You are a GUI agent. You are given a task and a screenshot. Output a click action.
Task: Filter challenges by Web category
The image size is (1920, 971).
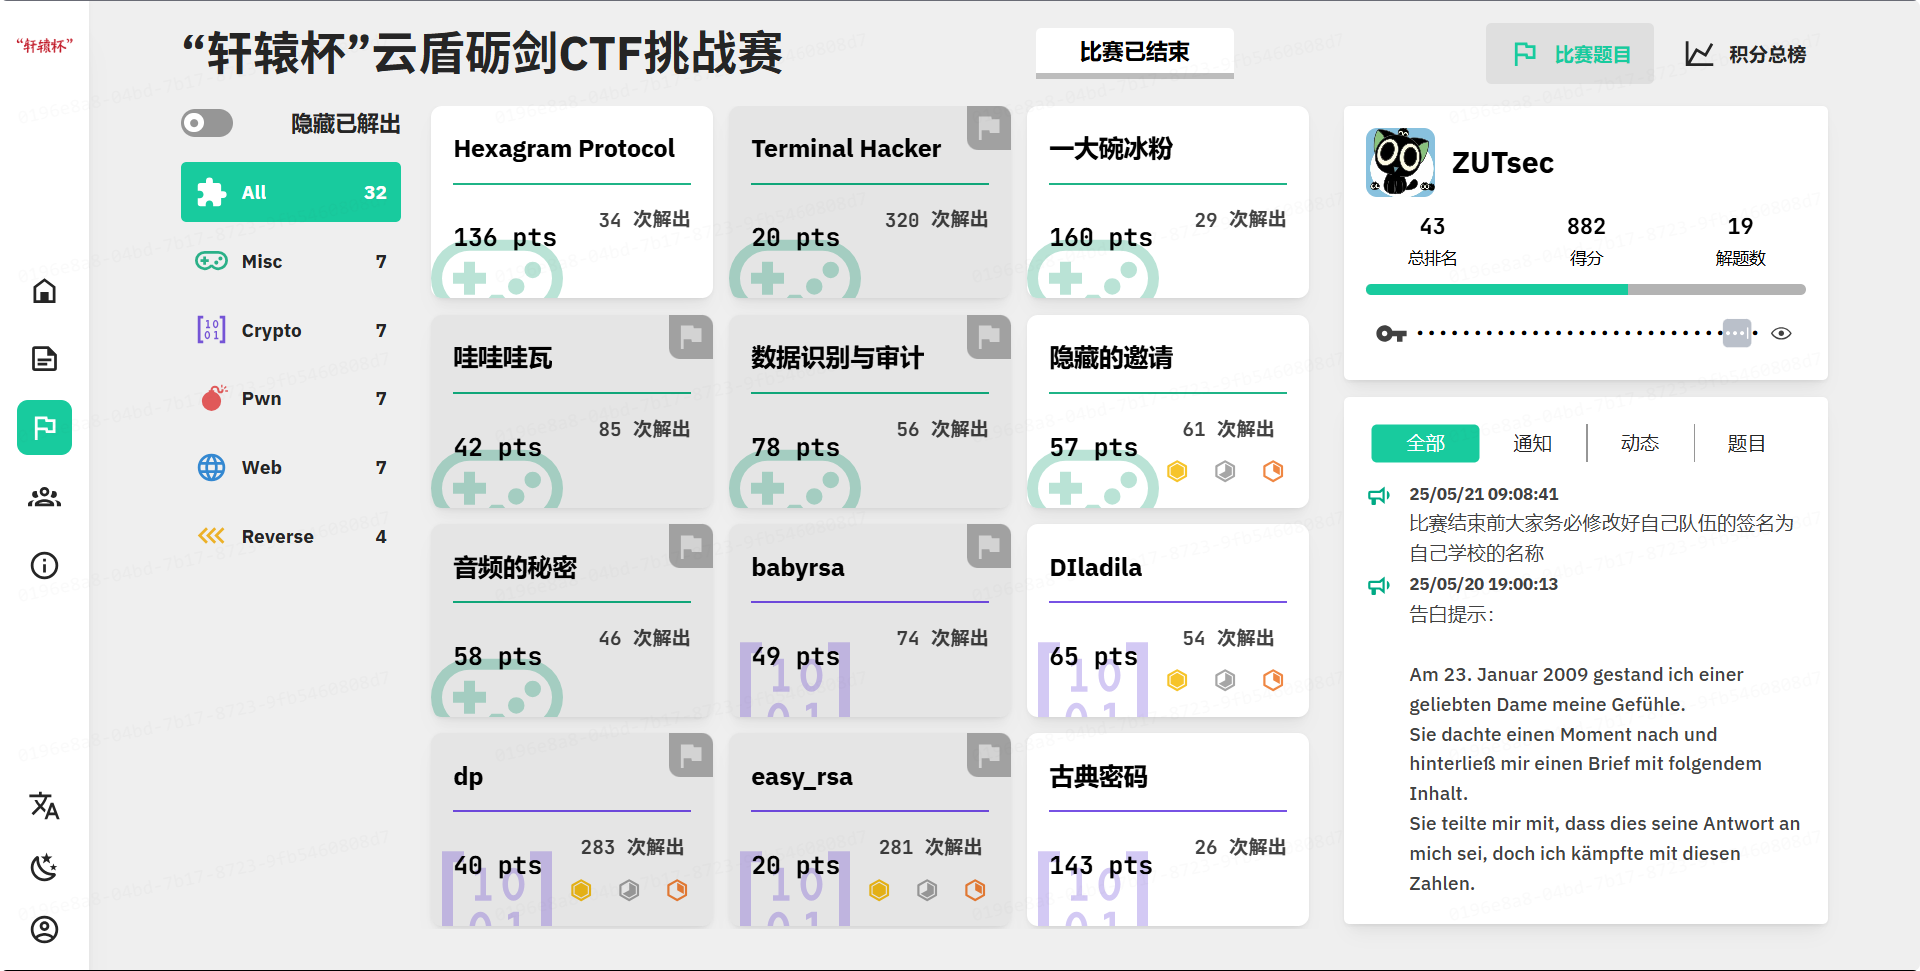pos(291,467)
